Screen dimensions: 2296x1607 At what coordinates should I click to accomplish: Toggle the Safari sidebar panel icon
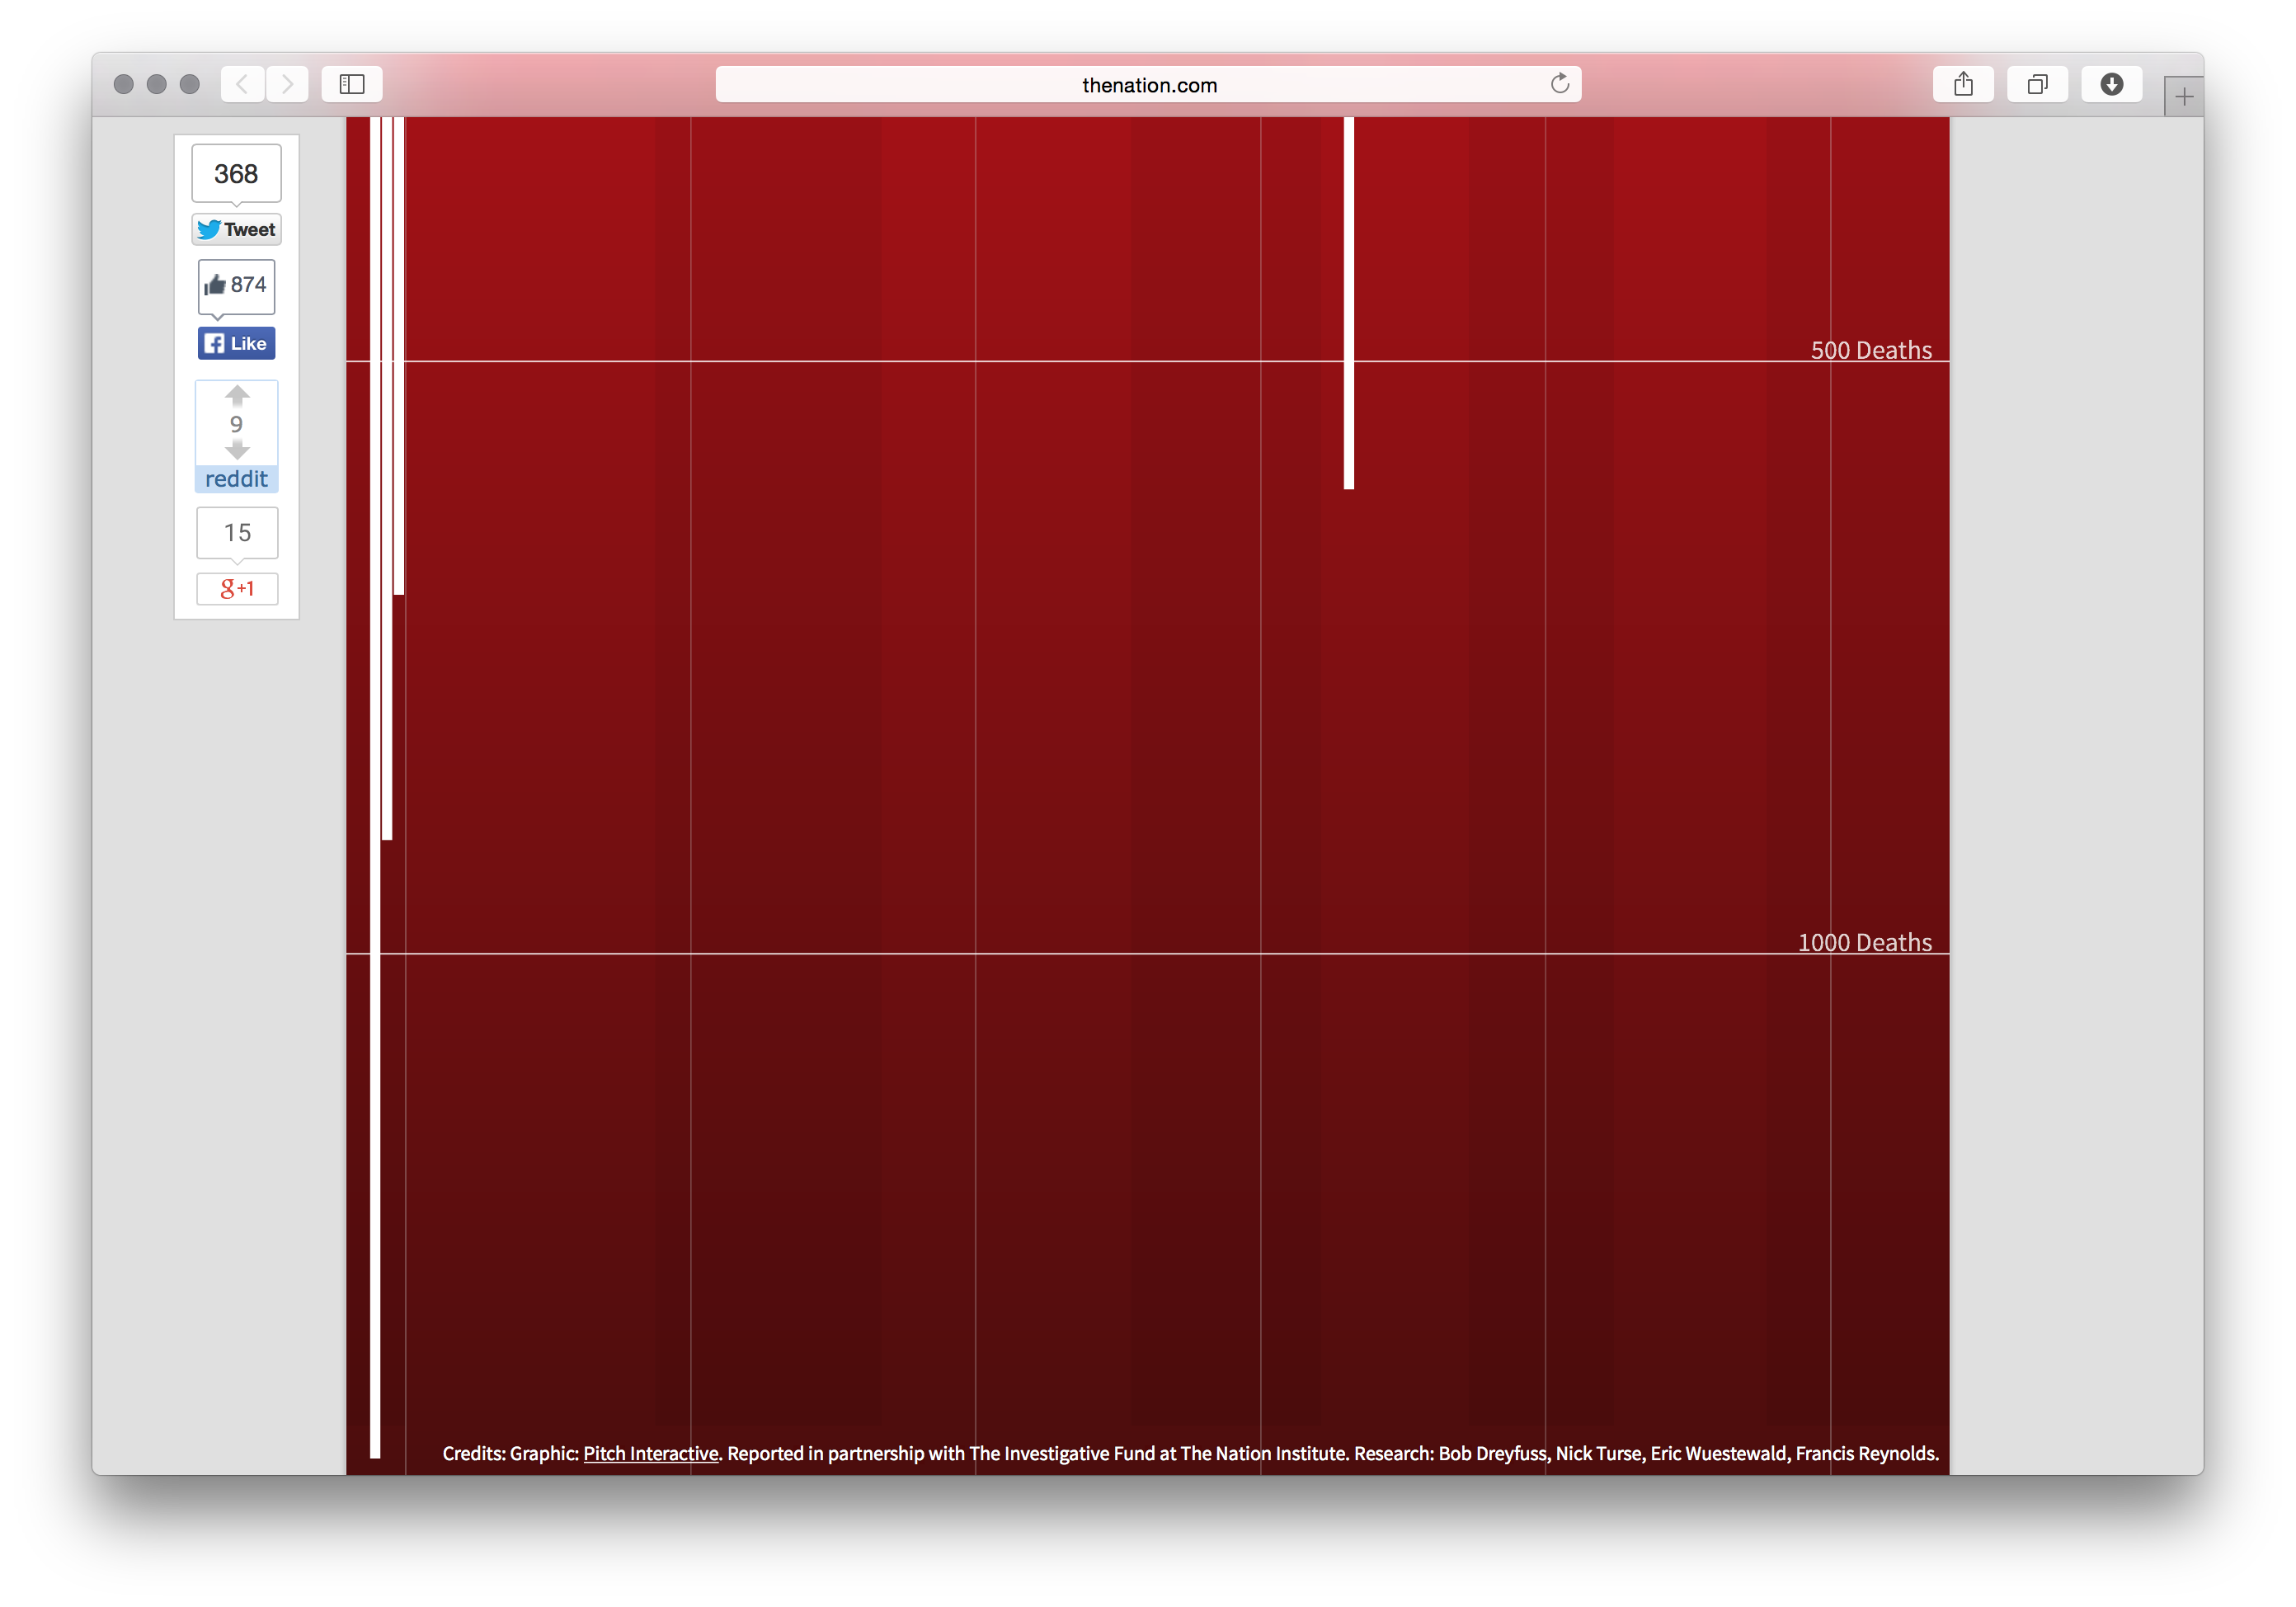(352, 84)
